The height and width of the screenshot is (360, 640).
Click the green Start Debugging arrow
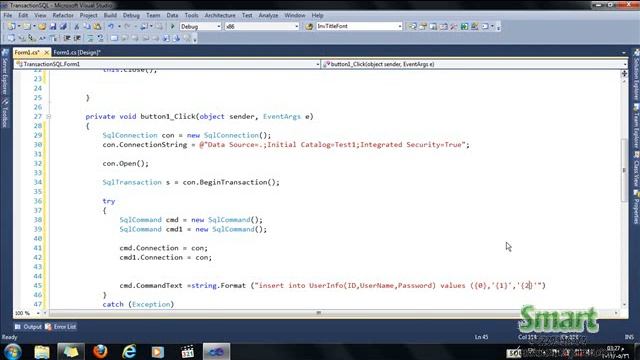point(173,27)
